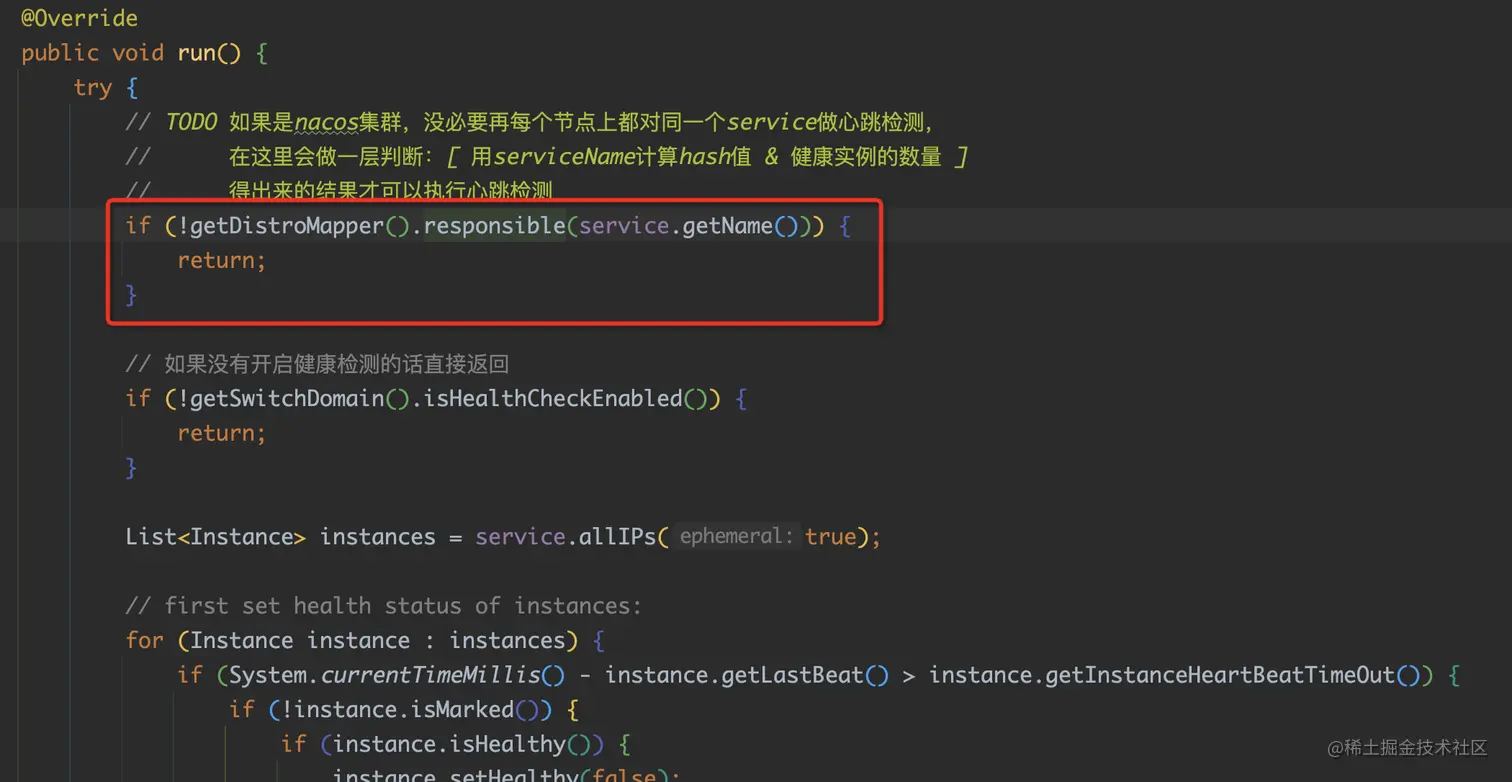Click isHealthCheckEnabled() method call
The width and height of the screenshot is (1512, 782).
pos(566,398)
